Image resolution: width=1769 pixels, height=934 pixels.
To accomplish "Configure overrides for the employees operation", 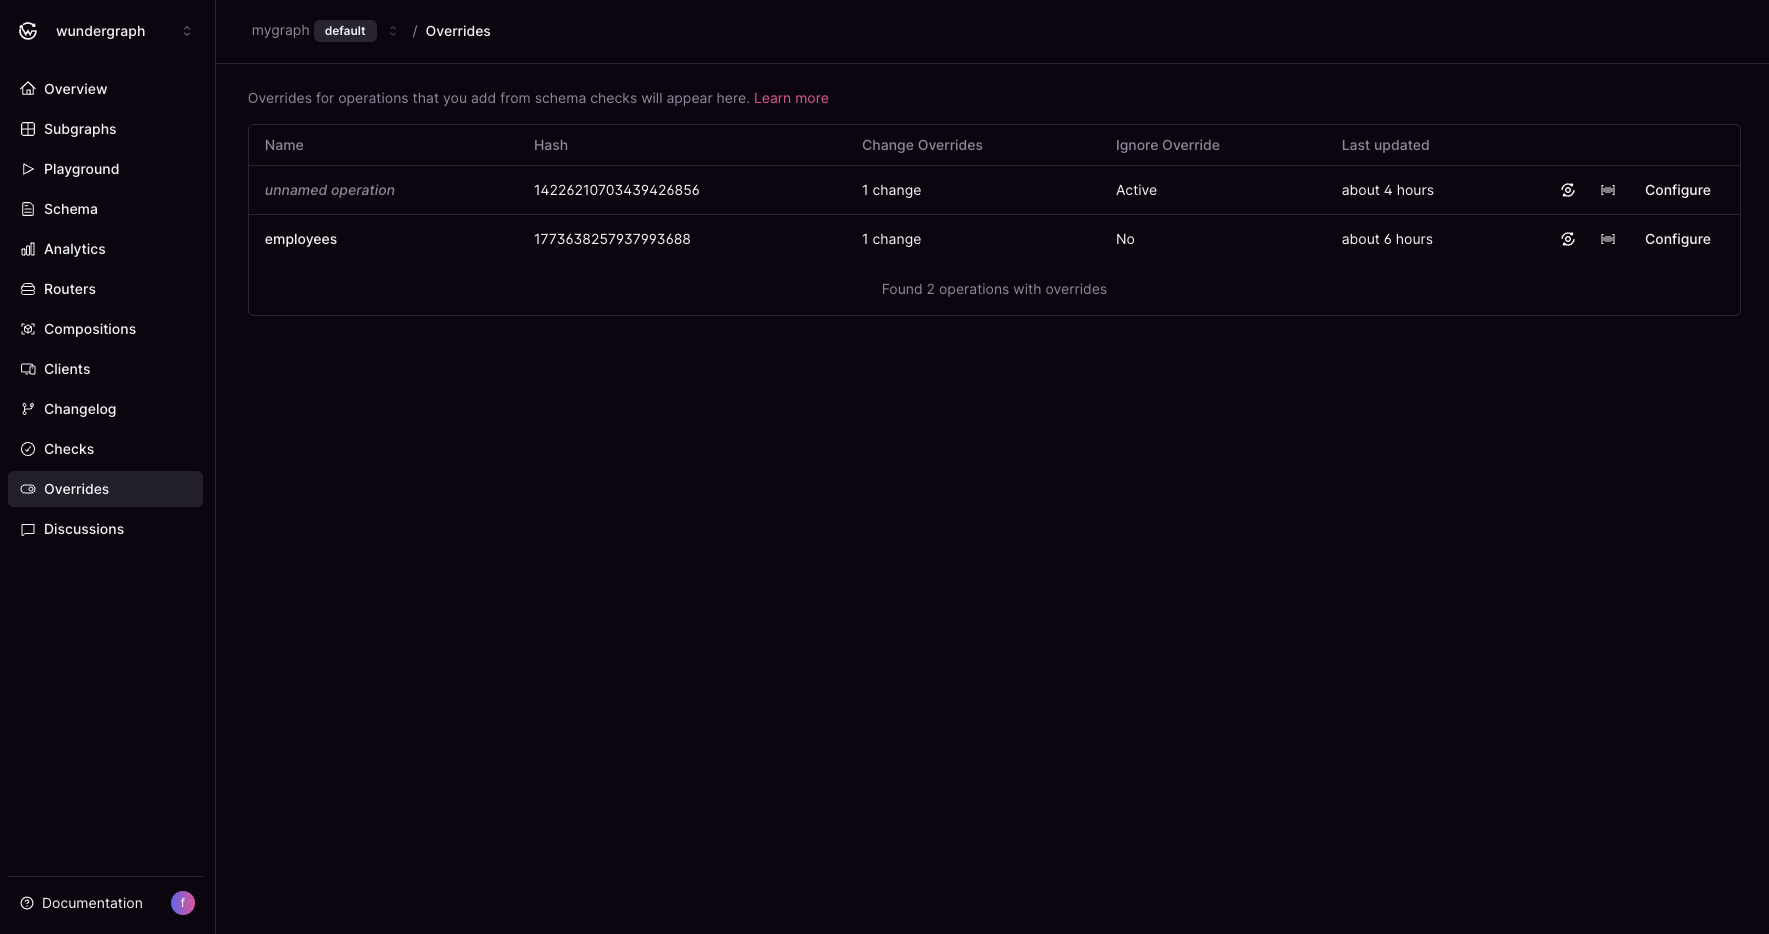I will pyautogui.click(x=1677, y=239).
